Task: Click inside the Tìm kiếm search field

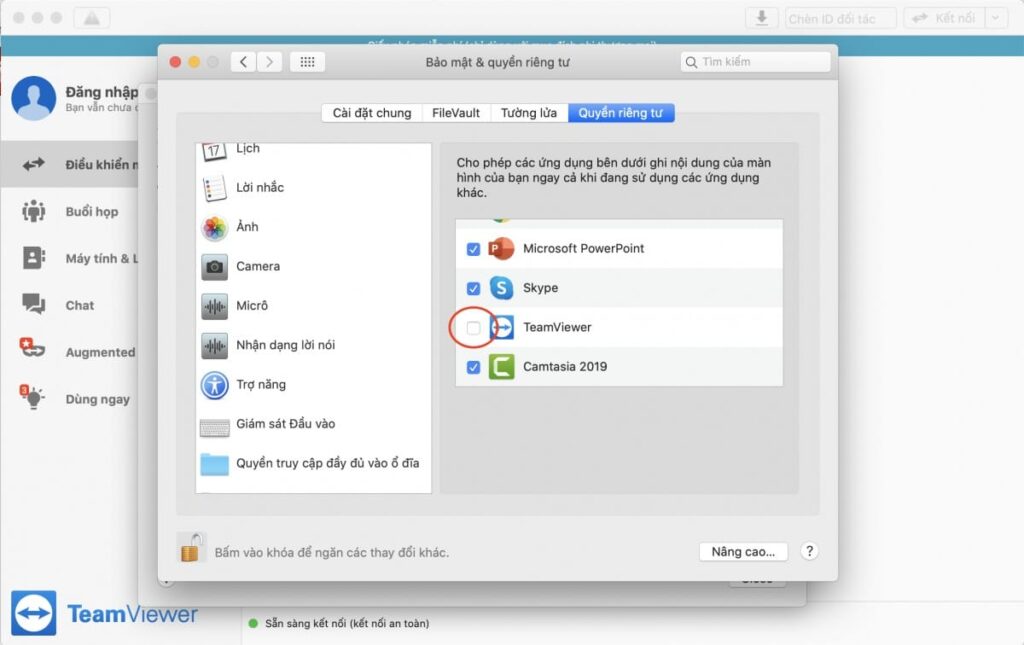Action: point(757,61)
